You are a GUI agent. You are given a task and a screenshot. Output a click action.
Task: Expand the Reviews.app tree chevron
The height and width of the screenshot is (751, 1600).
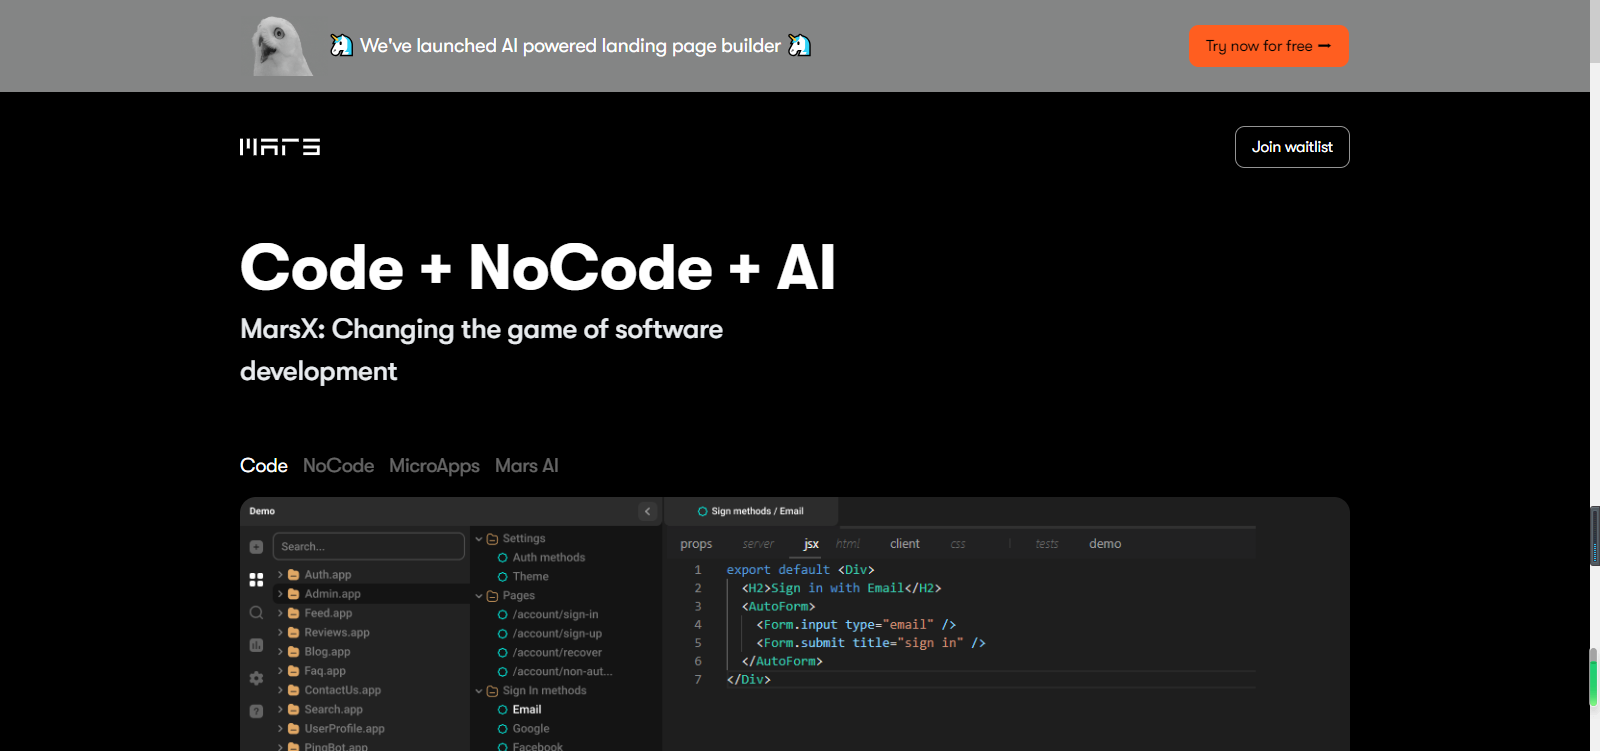[x=280, y=632]
